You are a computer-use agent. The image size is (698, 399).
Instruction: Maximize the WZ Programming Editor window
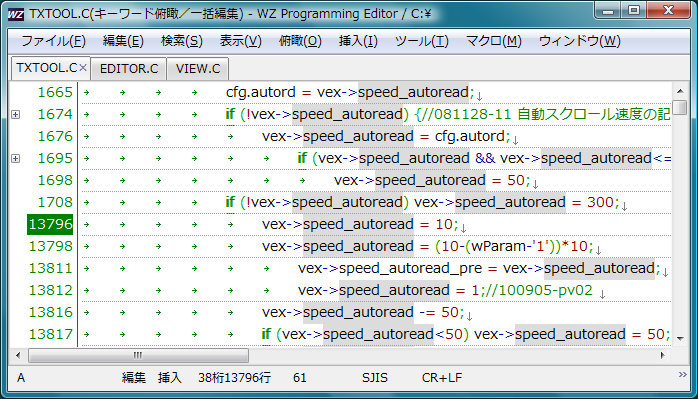[634, 11]
